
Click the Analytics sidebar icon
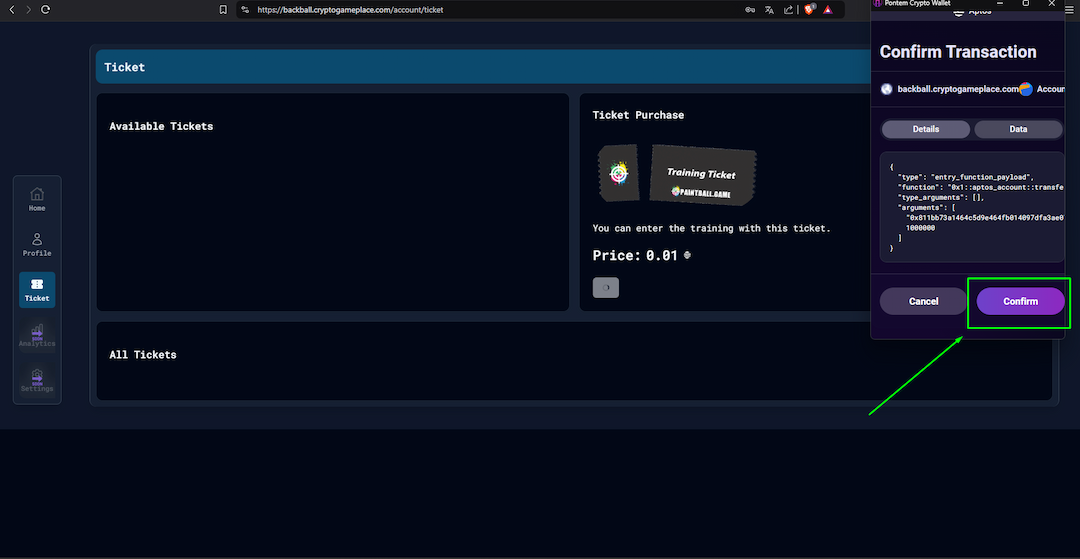(37, 335)
